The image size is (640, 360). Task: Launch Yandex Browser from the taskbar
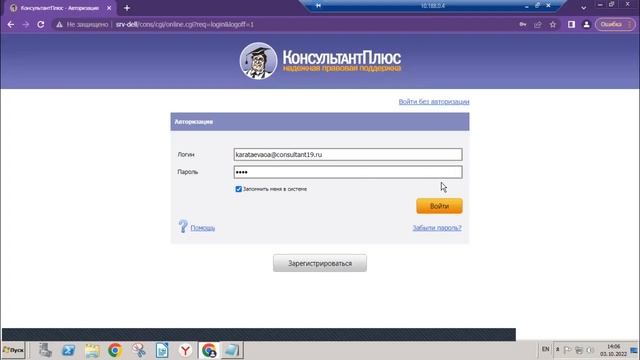tap(185, 350)
